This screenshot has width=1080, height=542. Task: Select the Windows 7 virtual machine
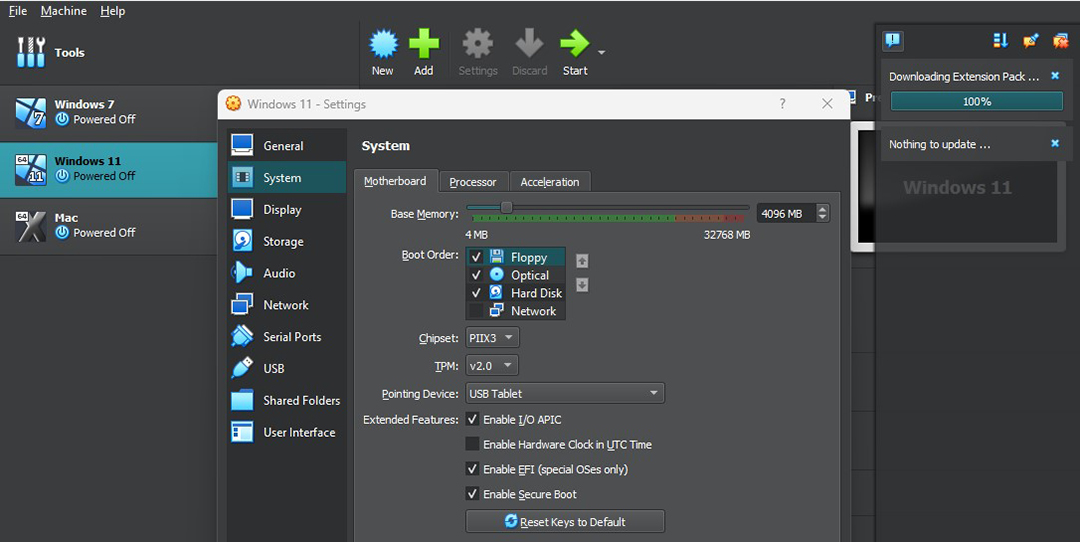(109, 112)
